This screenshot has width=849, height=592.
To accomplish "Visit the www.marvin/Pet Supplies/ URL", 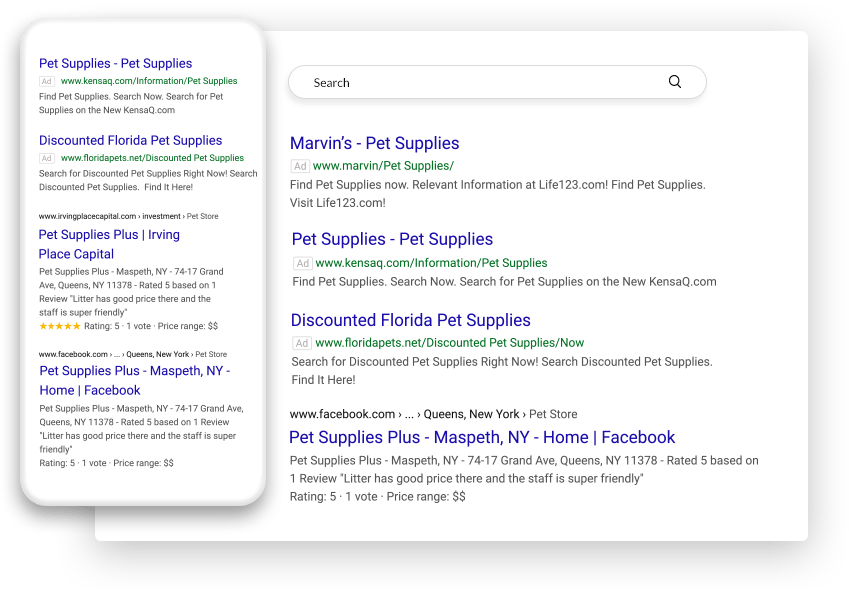I will [383, 166].
